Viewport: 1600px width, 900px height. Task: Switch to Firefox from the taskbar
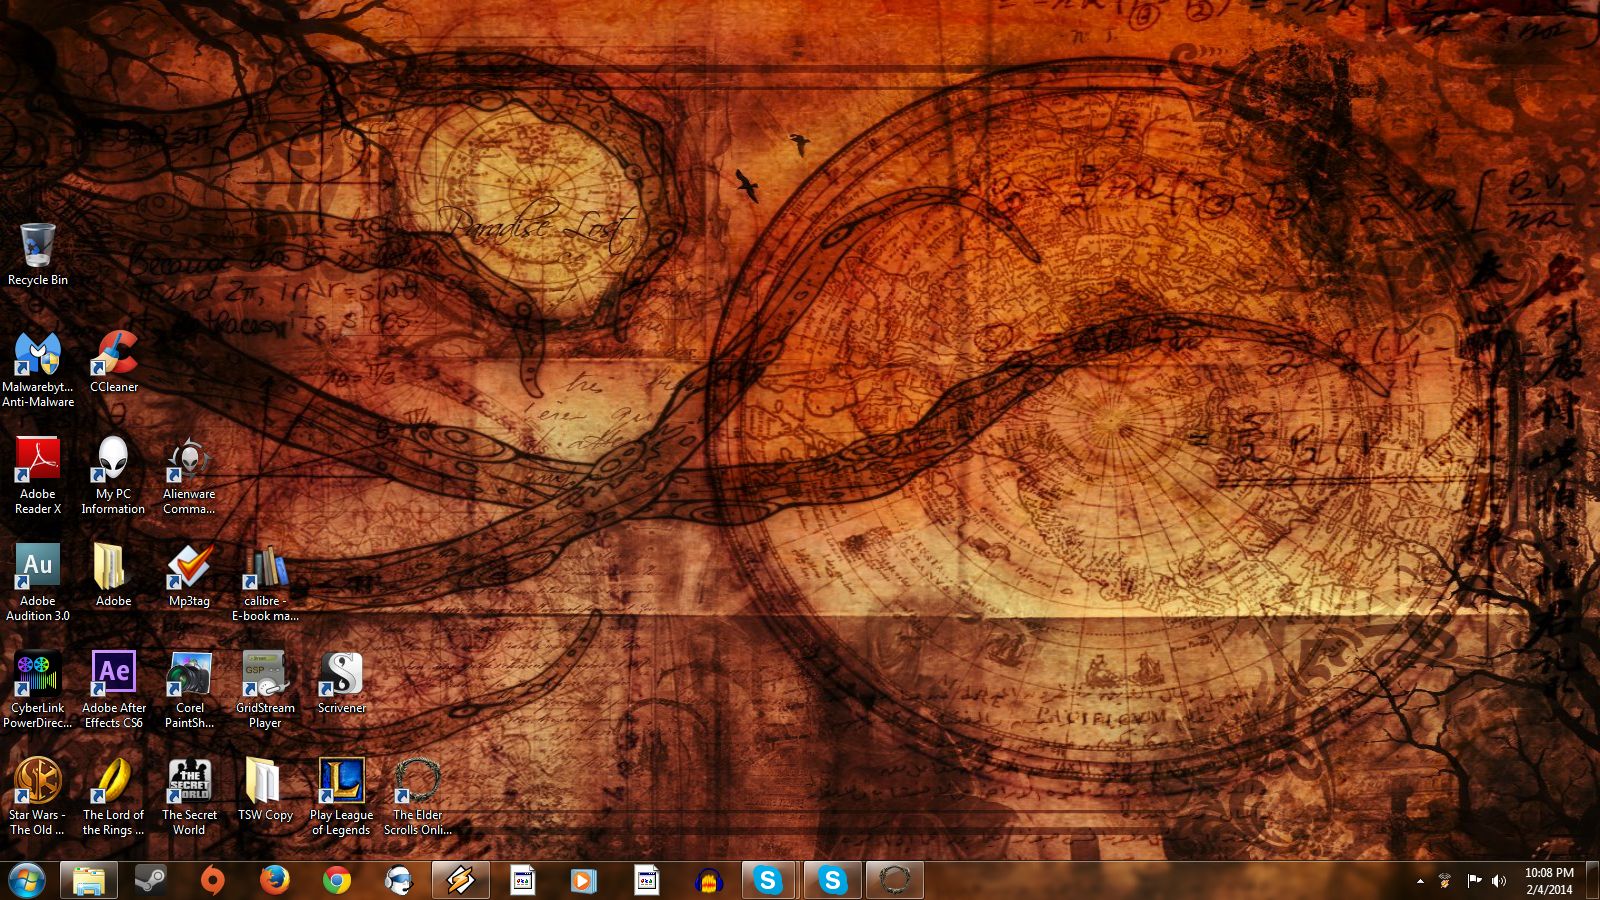coord(274,880)
